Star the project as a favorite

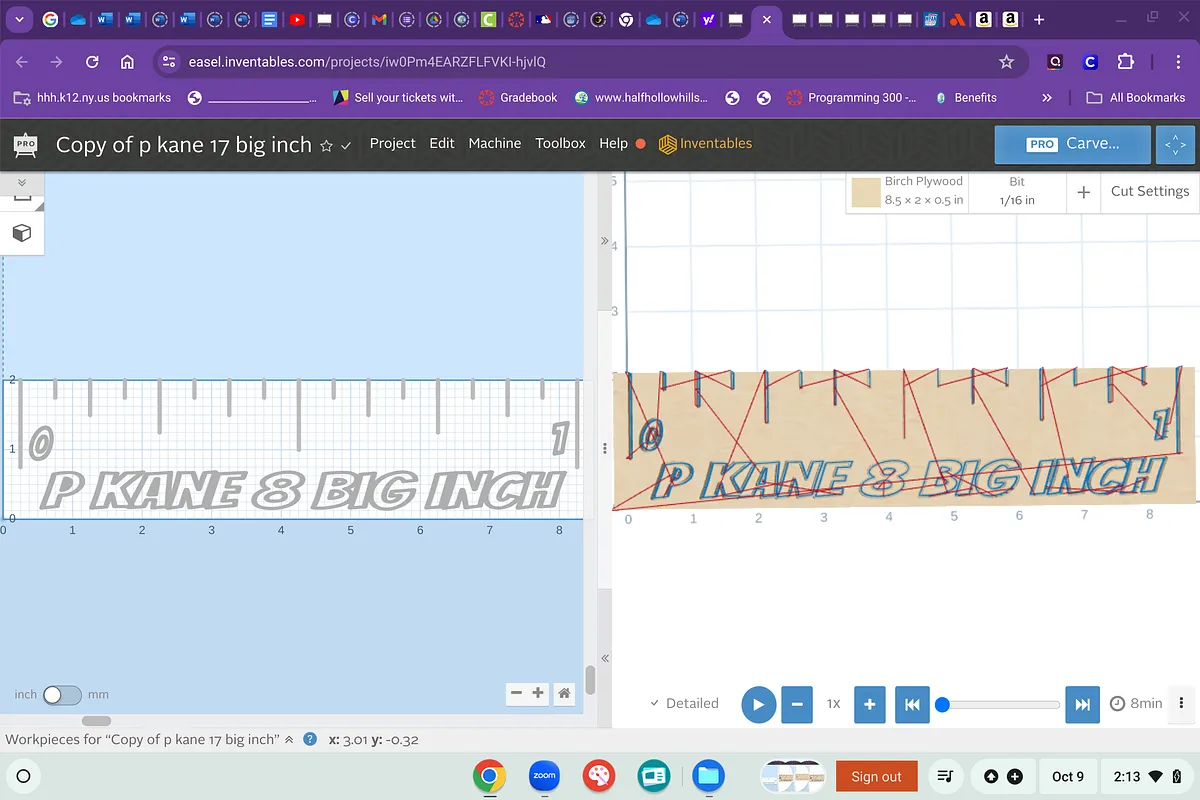[x=326, y=145]
